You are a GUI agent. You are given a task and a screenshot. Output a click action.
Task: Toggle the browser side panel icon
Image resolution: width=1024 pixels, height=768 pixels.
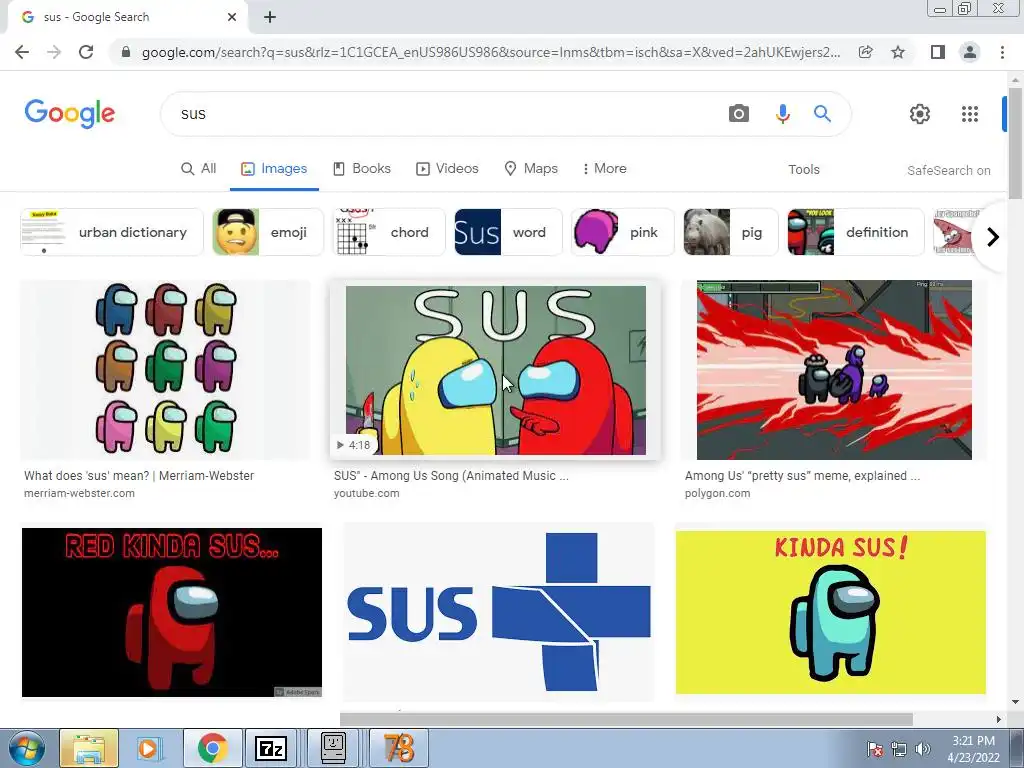938,52
